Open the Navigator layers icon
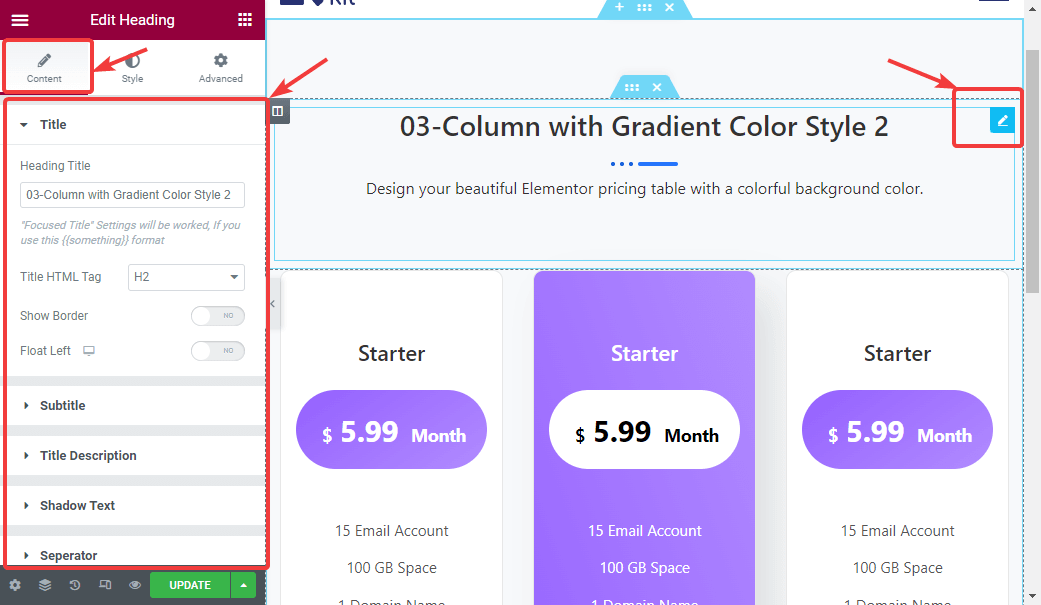 tap(45, 585)
